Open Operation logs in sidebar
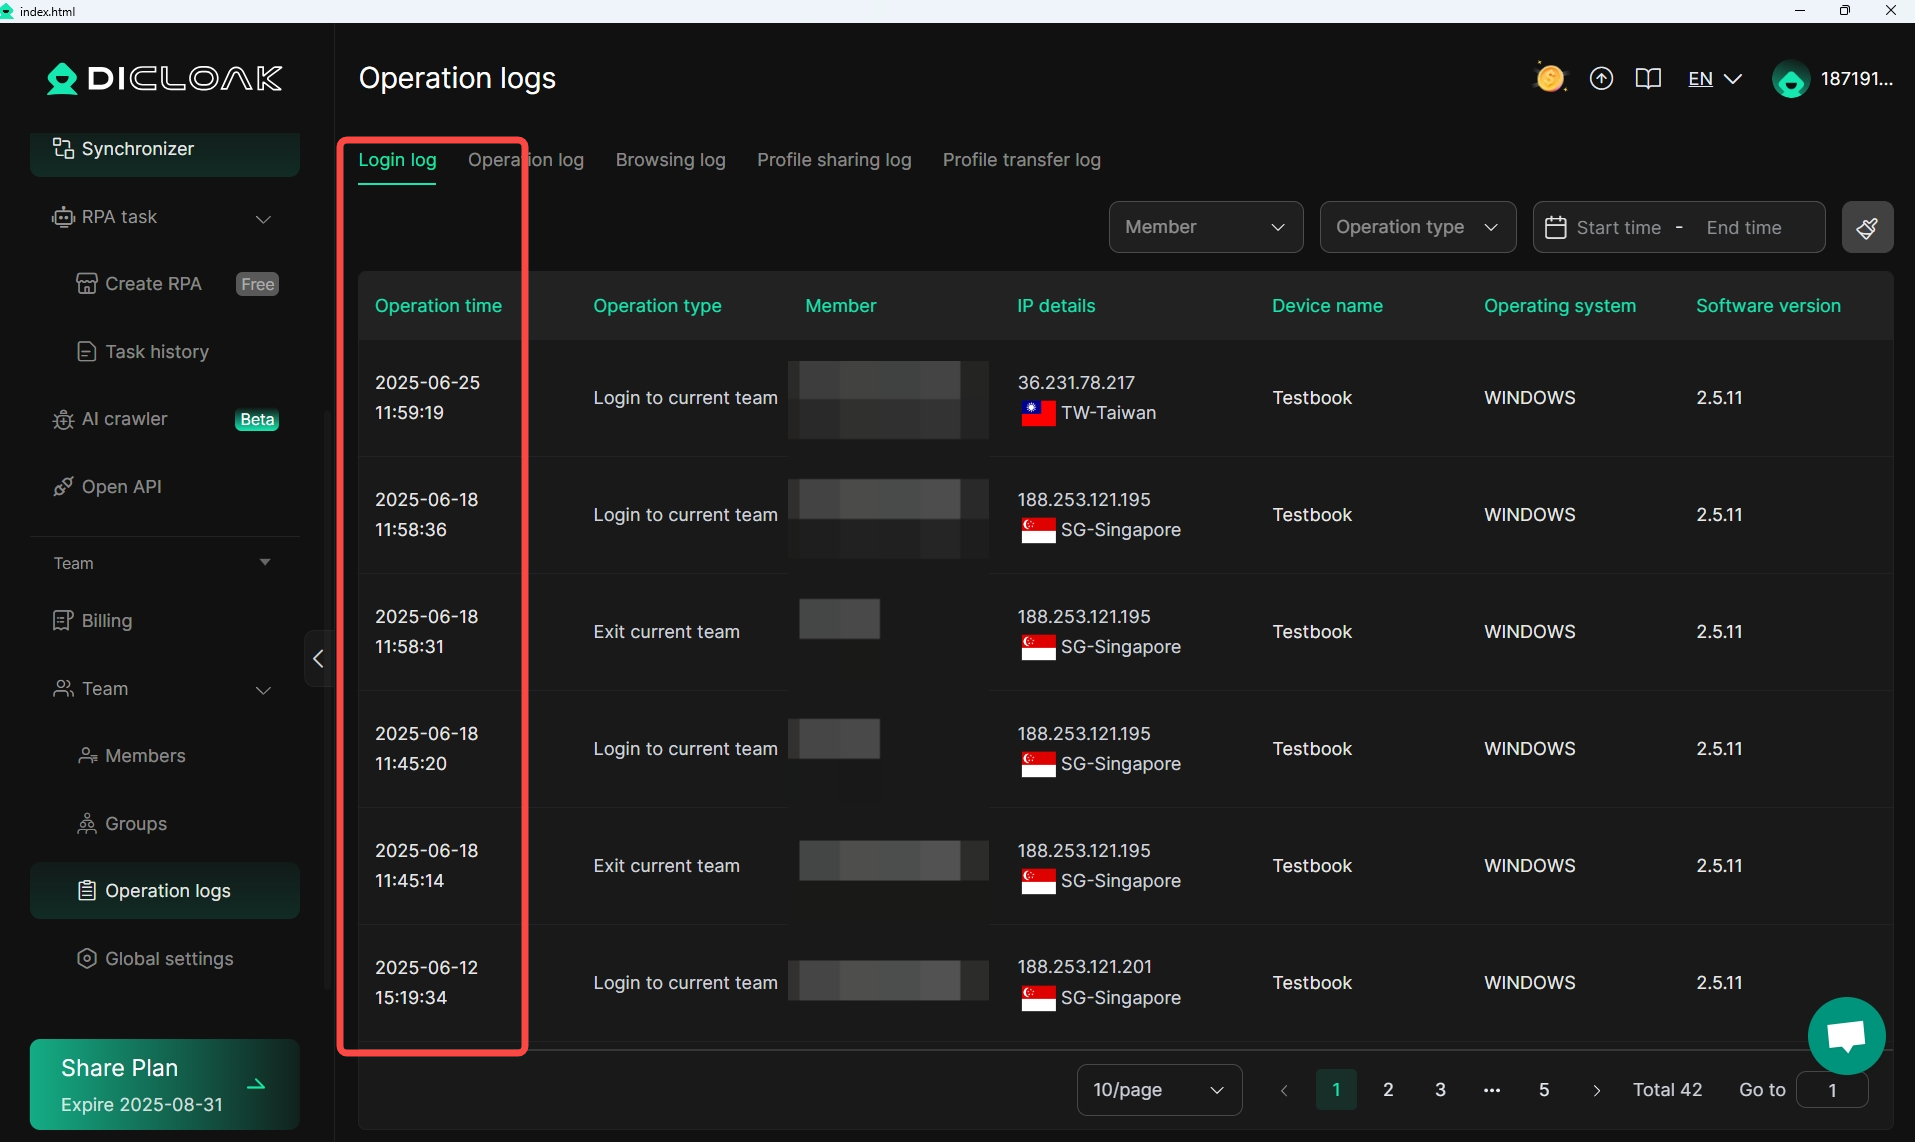The height and width of the screenshot is (1142, 1915). point(165,891)
